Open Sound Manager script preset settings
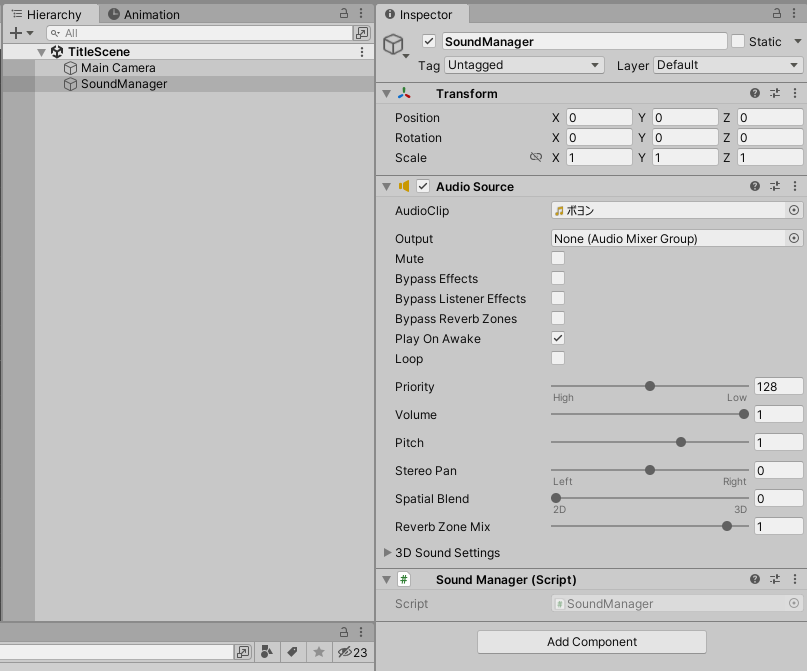This screenshot has height=671, width=807. 775,579
